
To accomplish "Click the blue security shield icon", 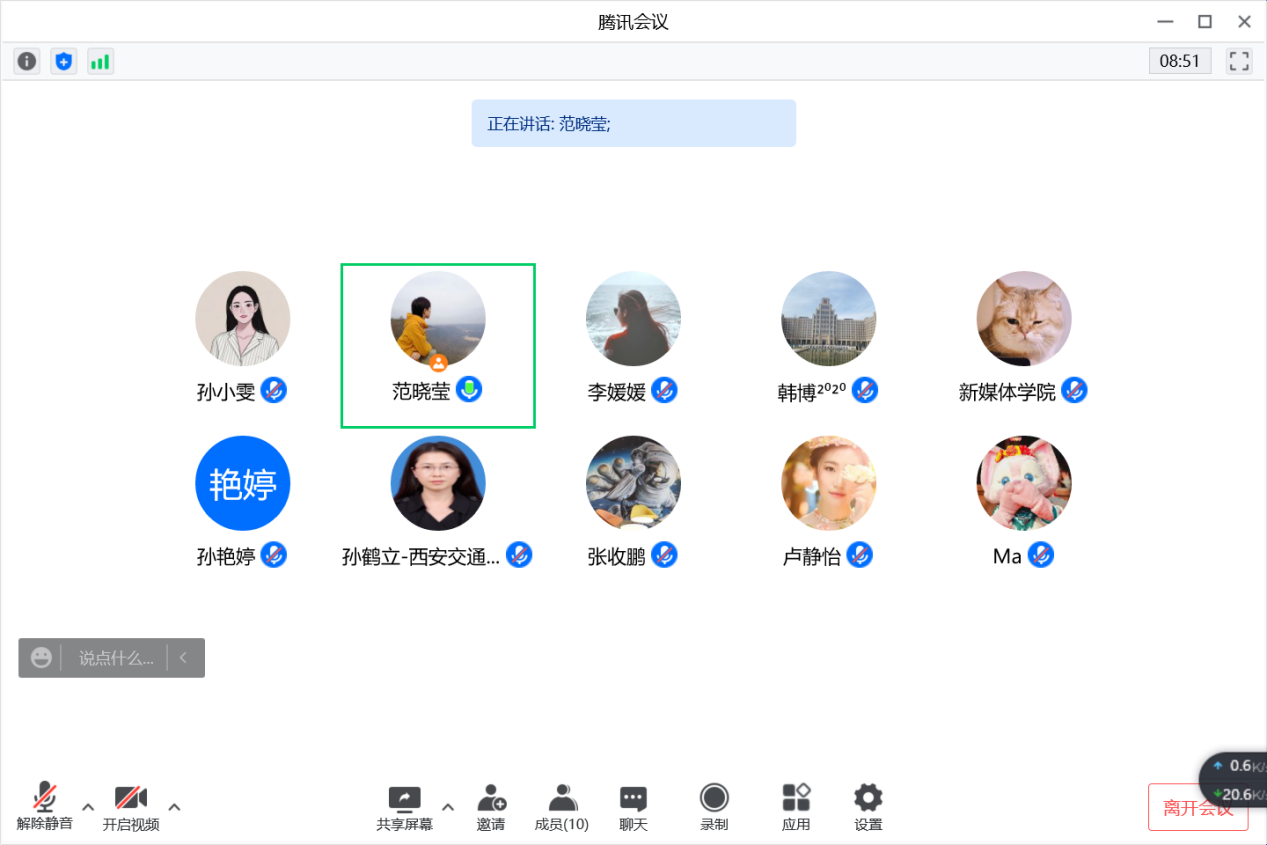I will tap(64, 61).
